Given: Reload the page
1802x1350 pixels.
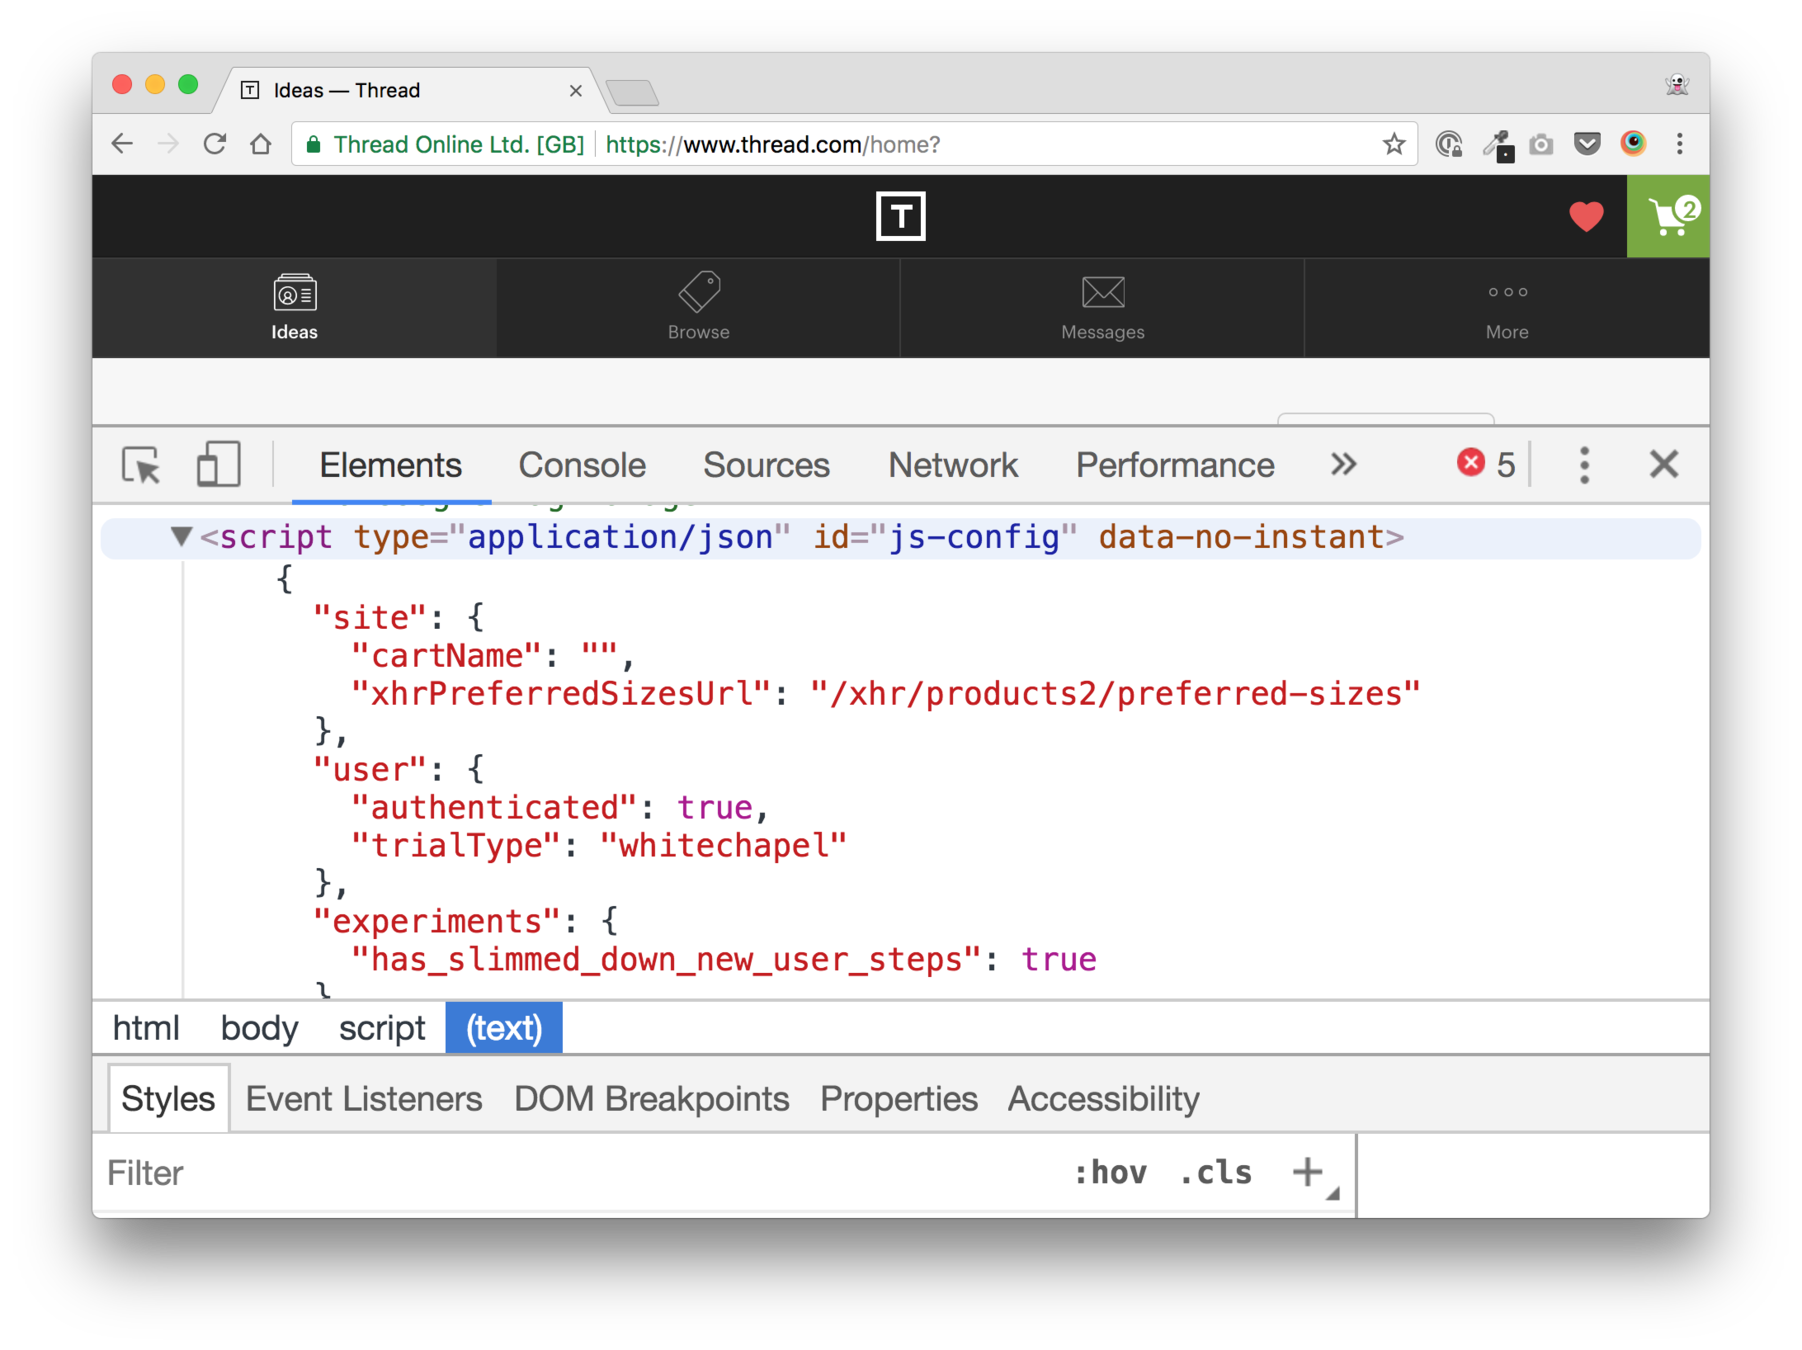Looking at the screenshot, I should coord(214,144).
